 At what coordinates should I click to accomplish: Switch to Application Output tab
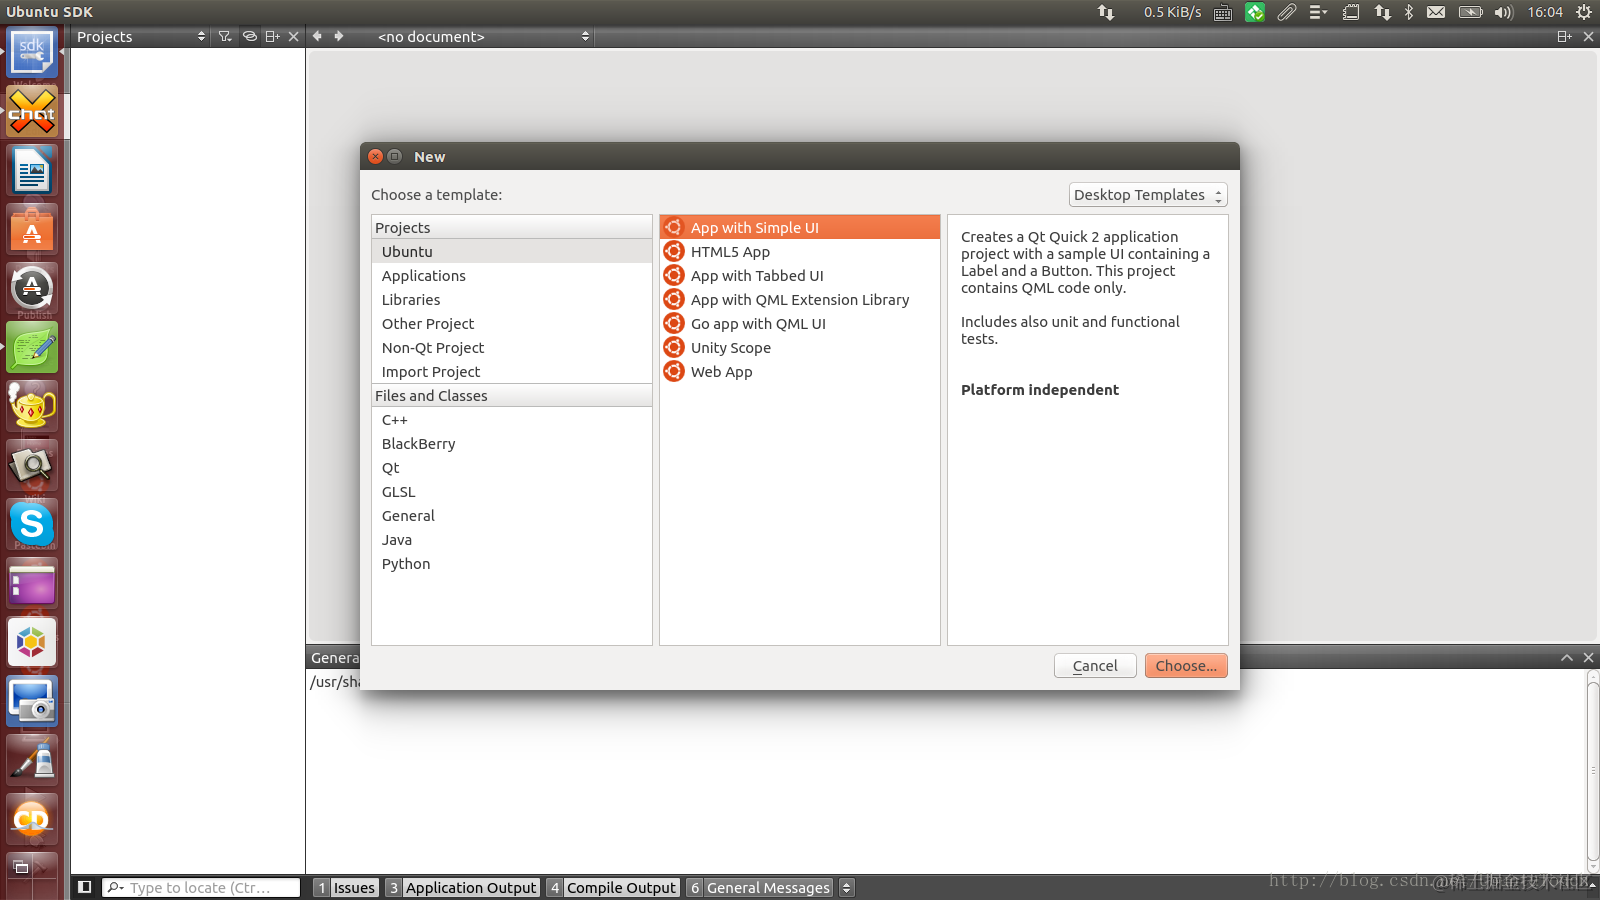(x=463, y=887)
